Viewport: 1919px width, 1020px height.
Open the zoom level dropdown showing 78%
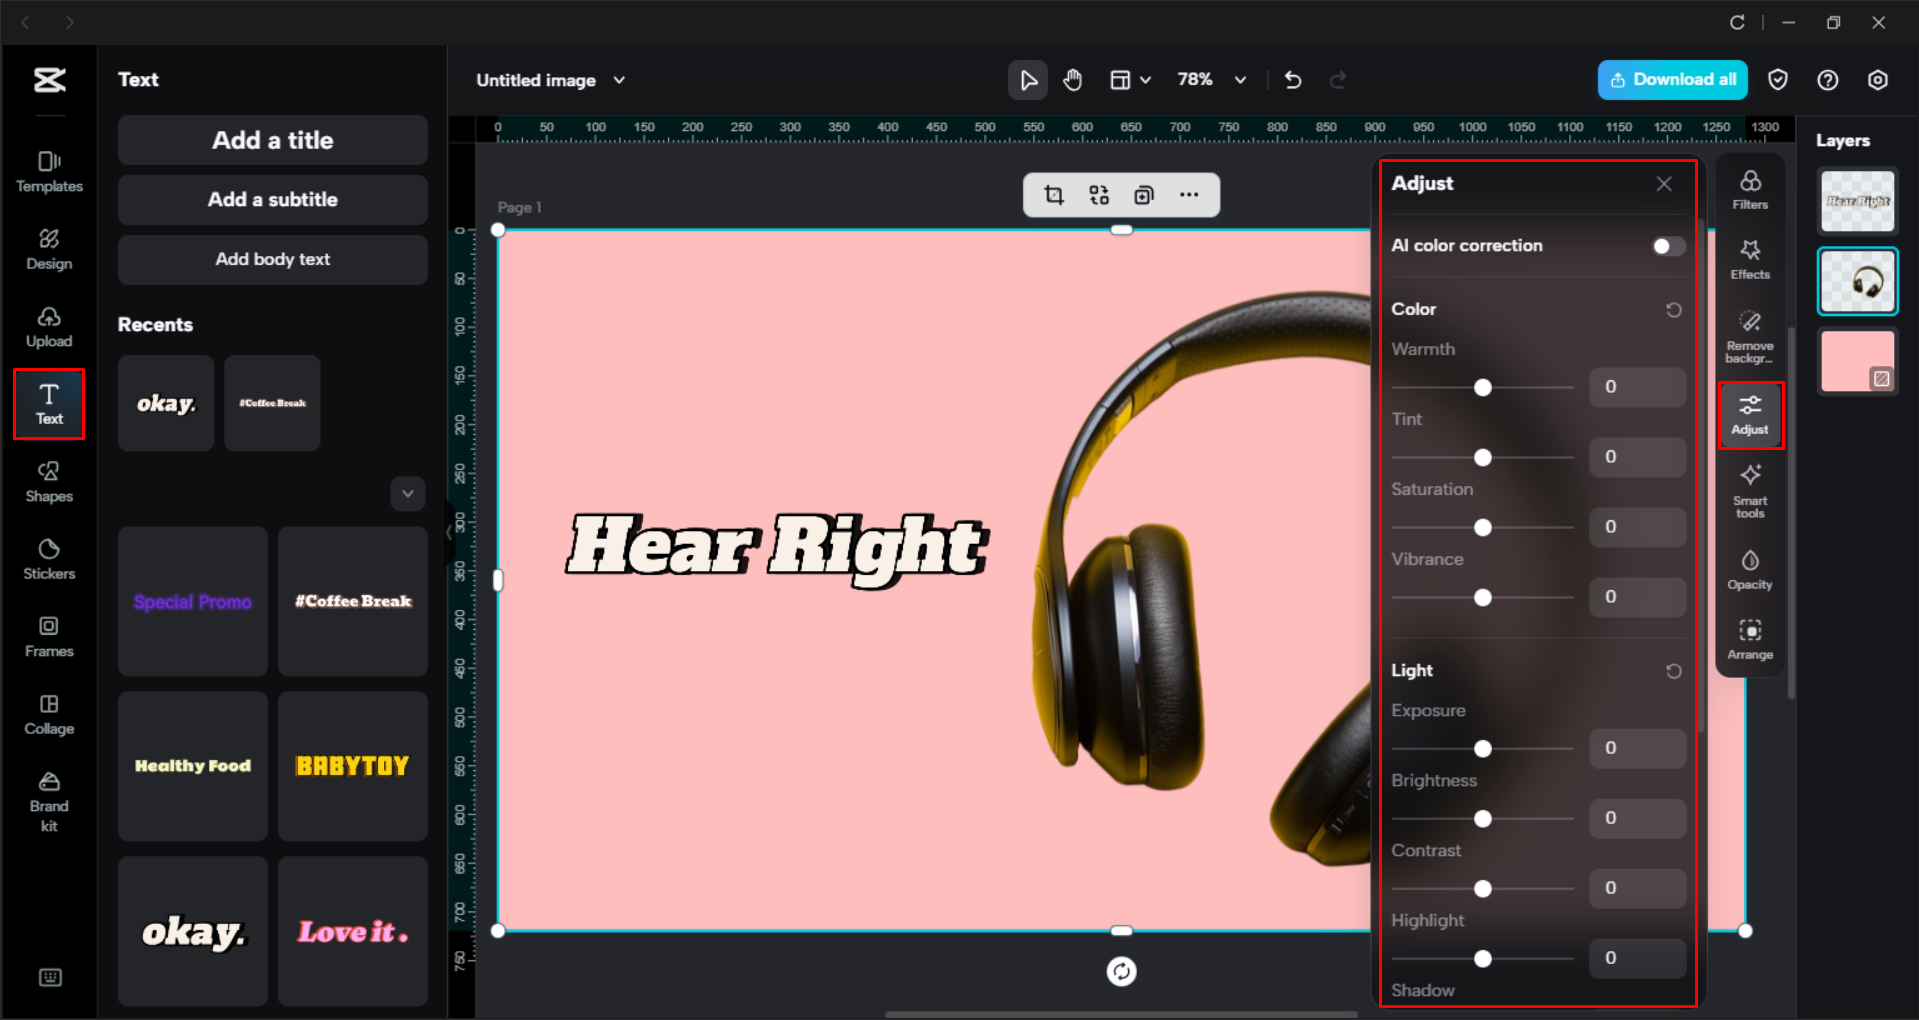1212,80
